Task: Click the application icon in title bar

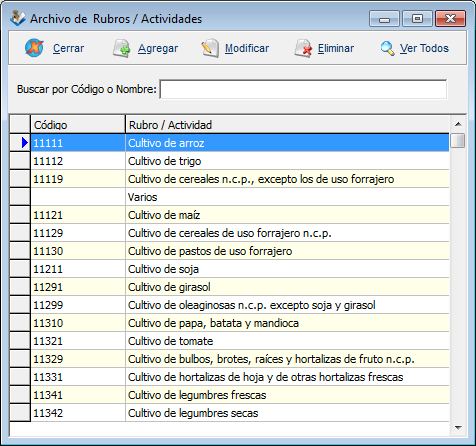Action: tap(17, 18)
